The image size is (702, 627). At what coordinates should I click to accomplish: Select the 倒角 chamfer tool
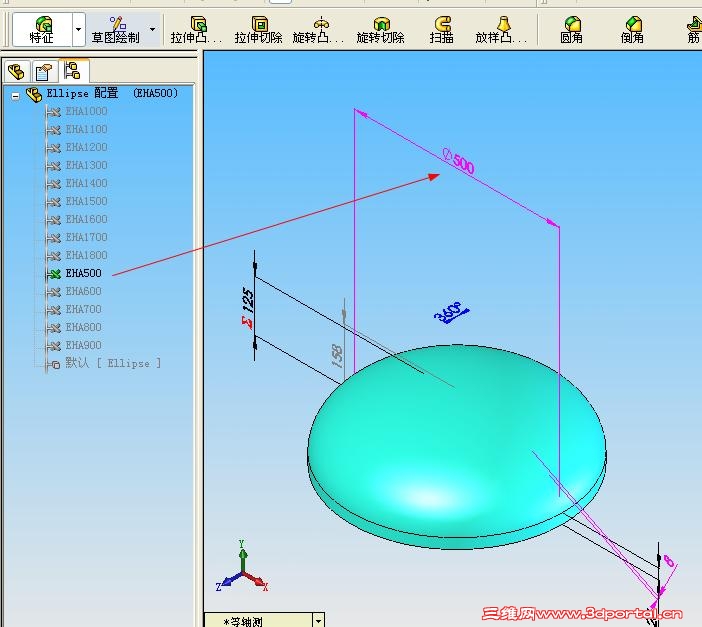(x=632, y=30)
